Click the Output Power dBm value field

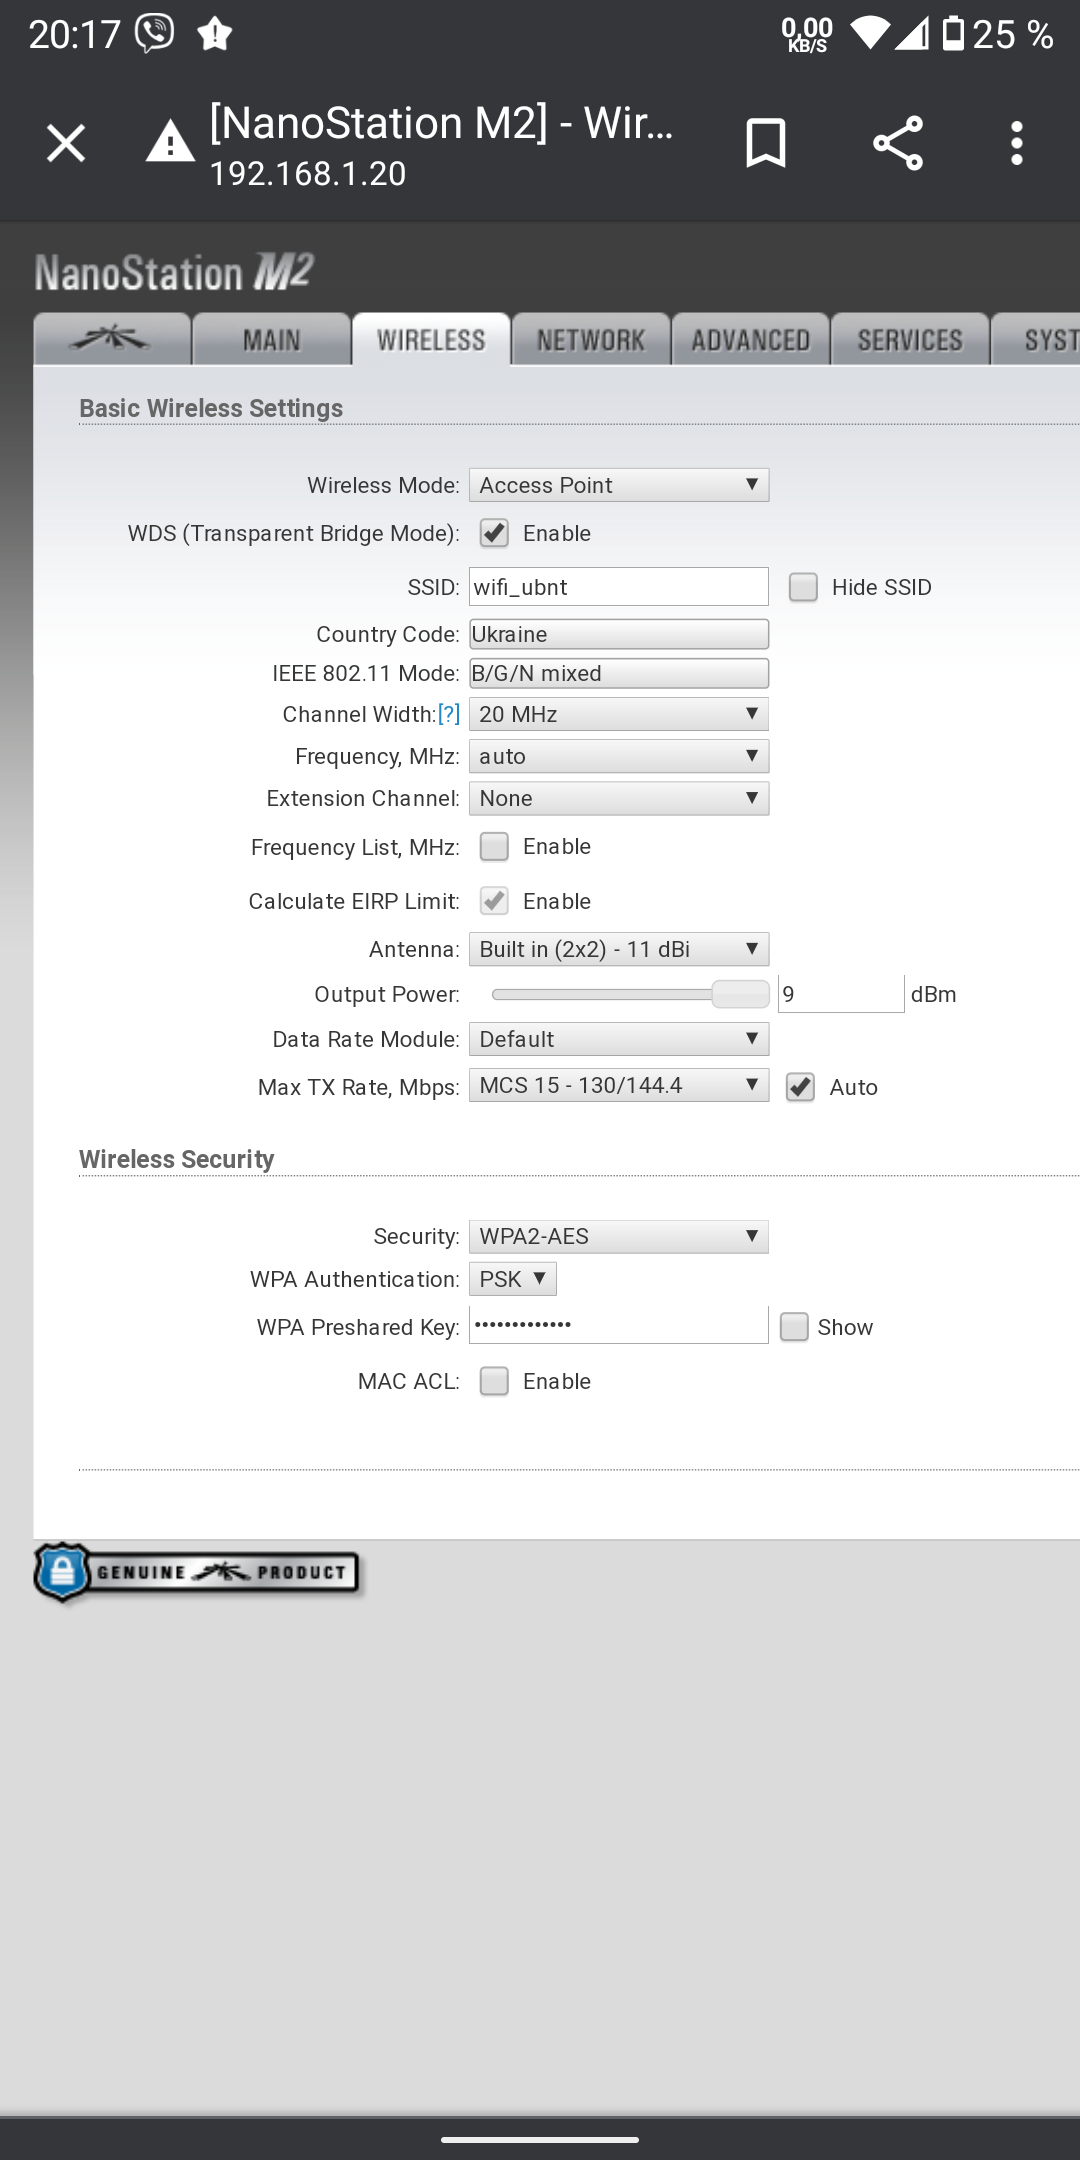pyautogui.click(x=841, y=994)
